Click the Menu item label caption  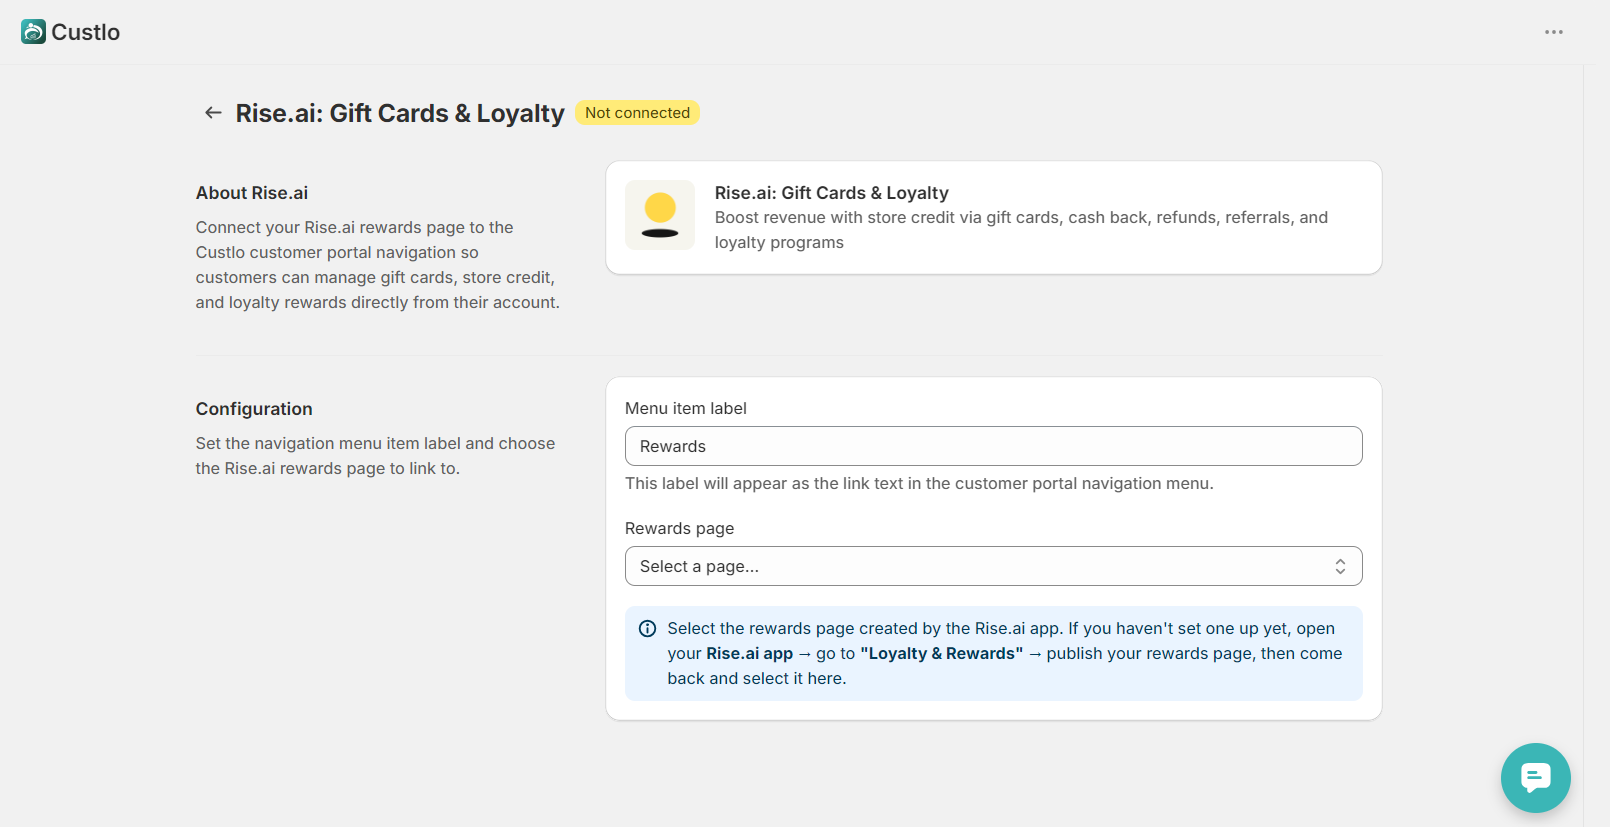tap(686, 408)
